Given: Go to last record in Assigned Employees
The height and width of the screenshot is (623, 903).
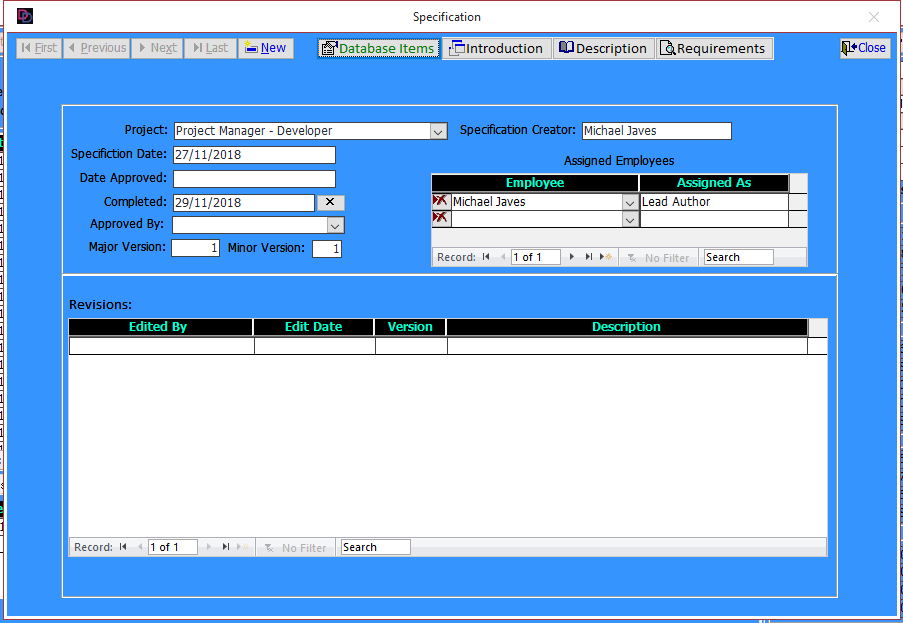Looking at the screenshot, I should pyautogui.click(x=588, y=257).
